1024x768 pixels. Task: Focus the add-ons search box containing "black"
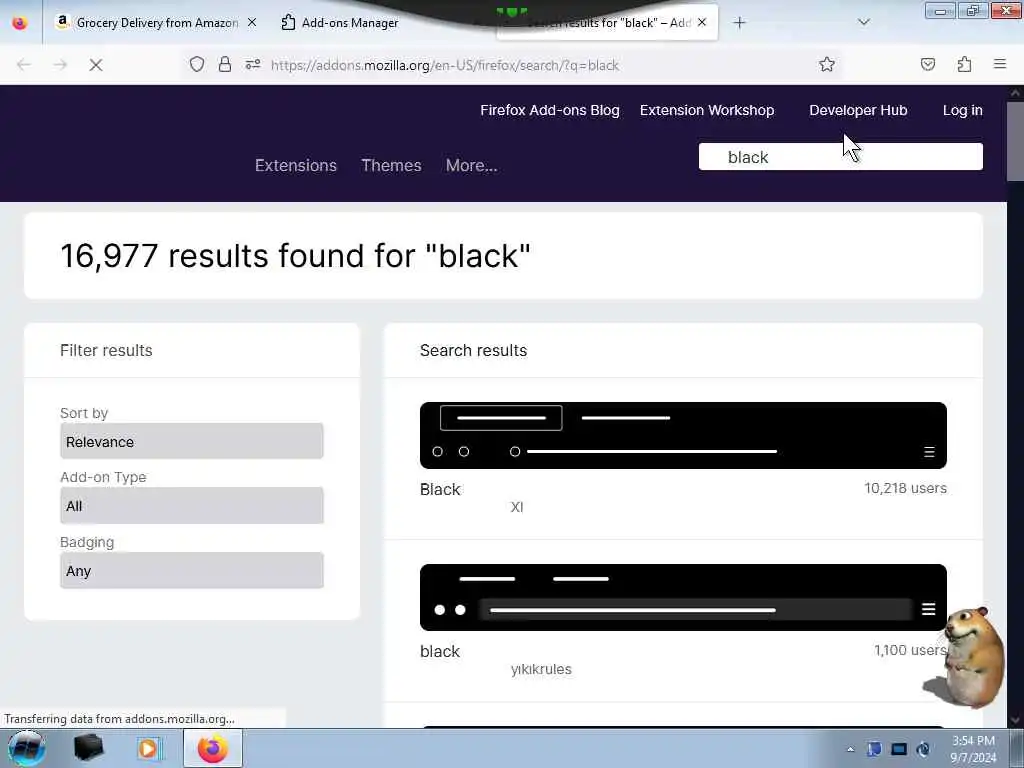(840, 157)
